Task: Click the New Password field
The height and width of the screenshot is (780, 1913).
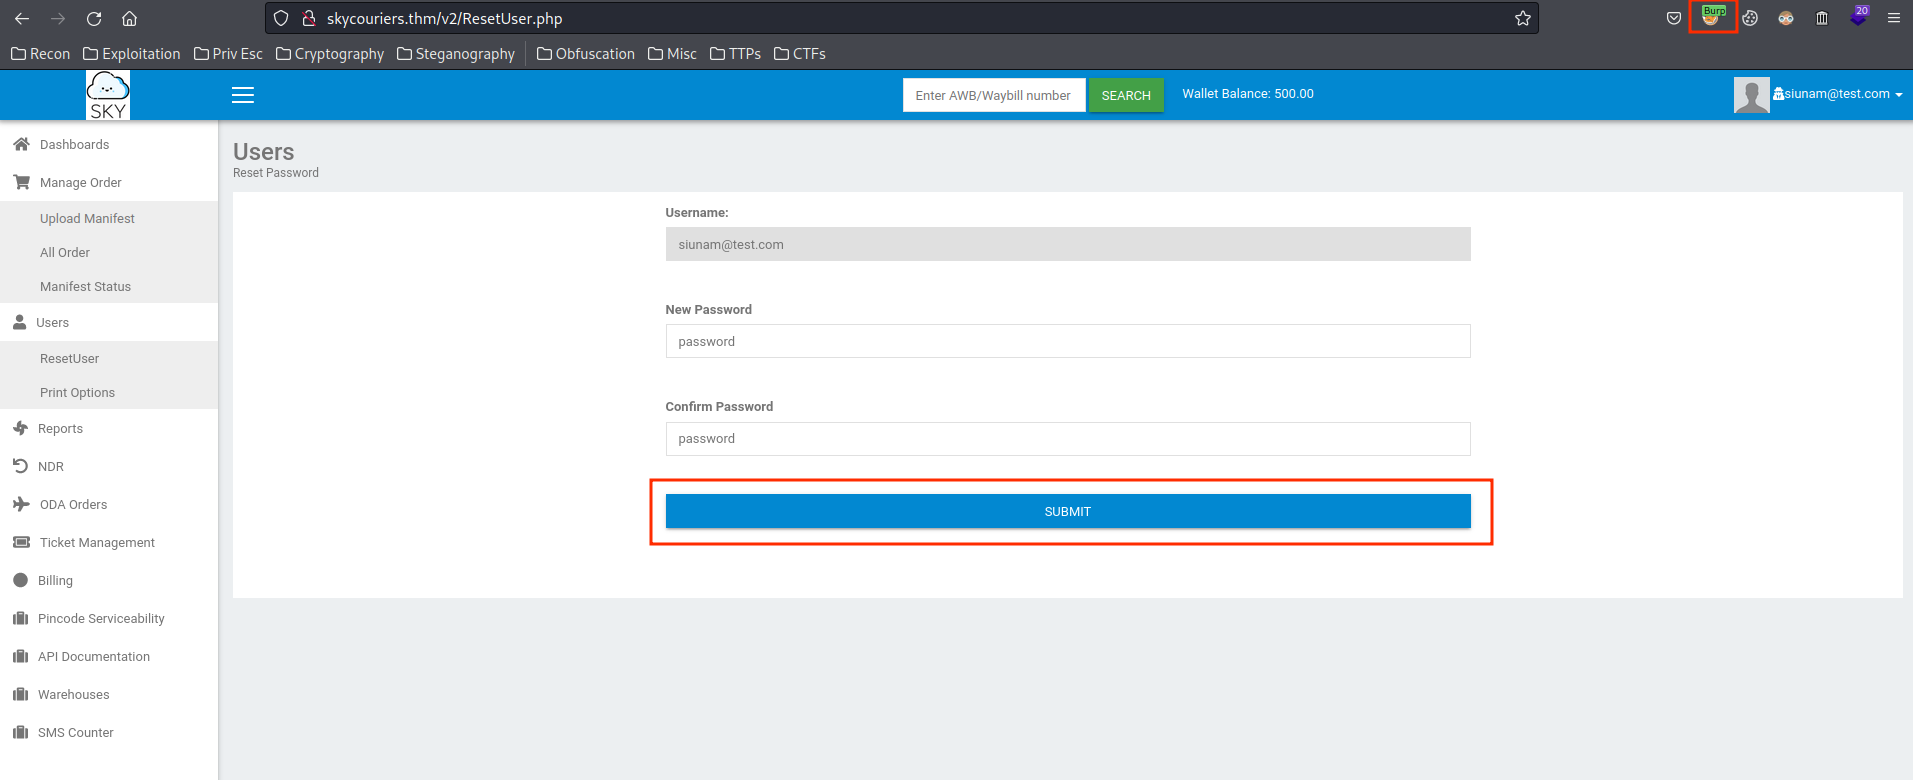Action: click(1068, 341)
